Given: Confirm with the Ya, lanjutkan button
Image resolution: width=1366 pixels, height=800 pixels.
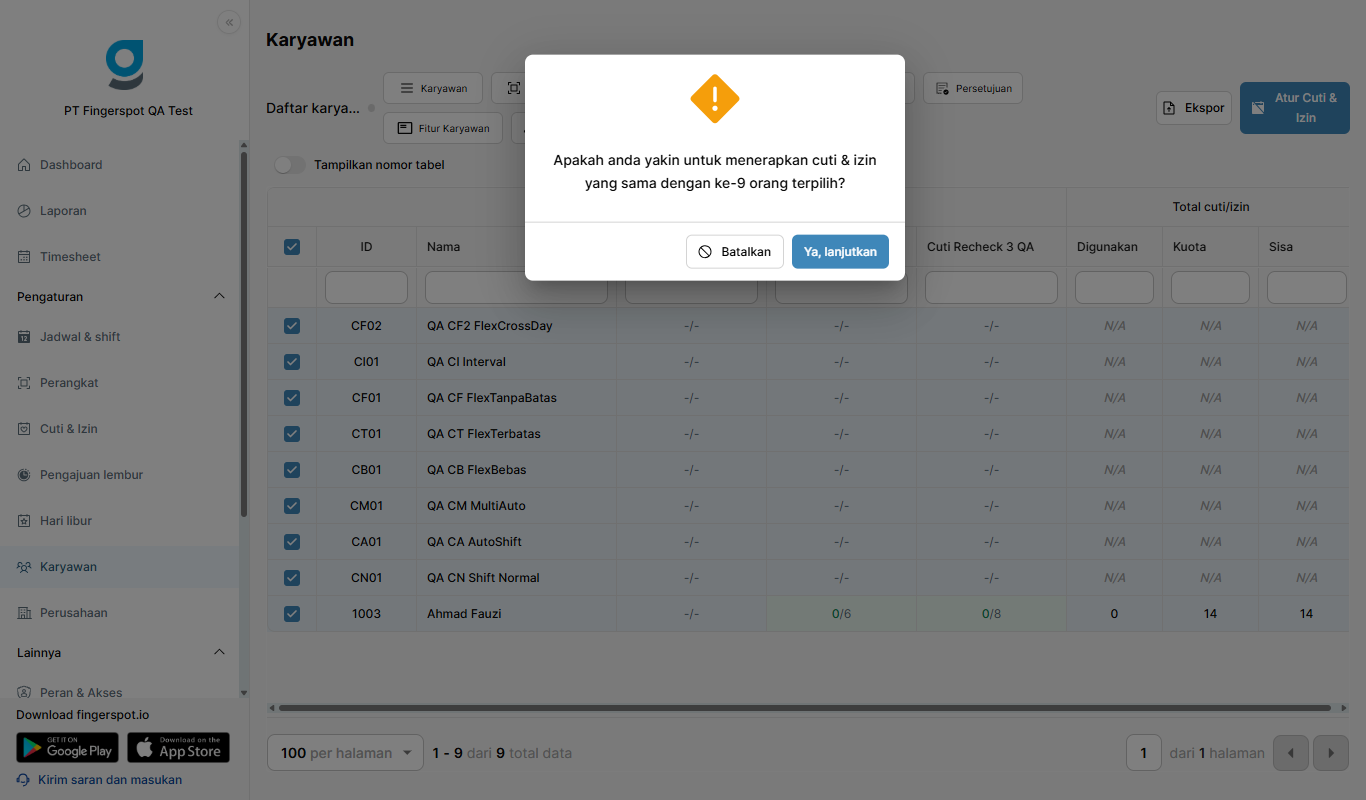Looking at the screenshot, I should point(840,252).
